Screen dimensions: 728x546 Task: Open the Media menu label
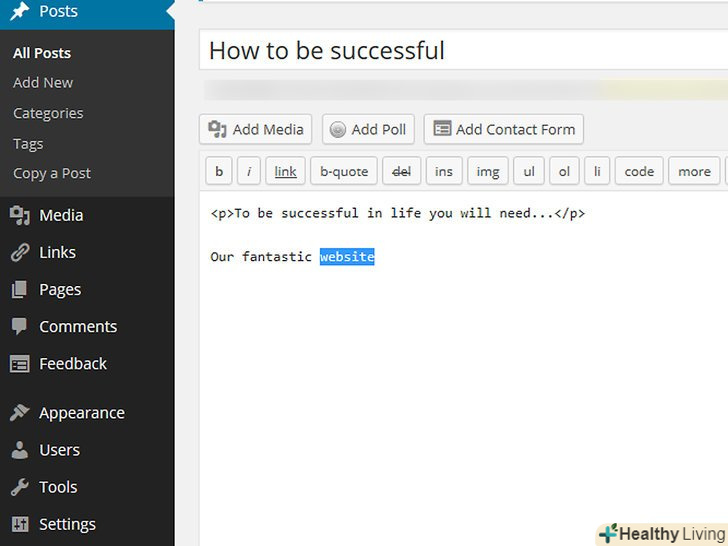tap(61, 215)
